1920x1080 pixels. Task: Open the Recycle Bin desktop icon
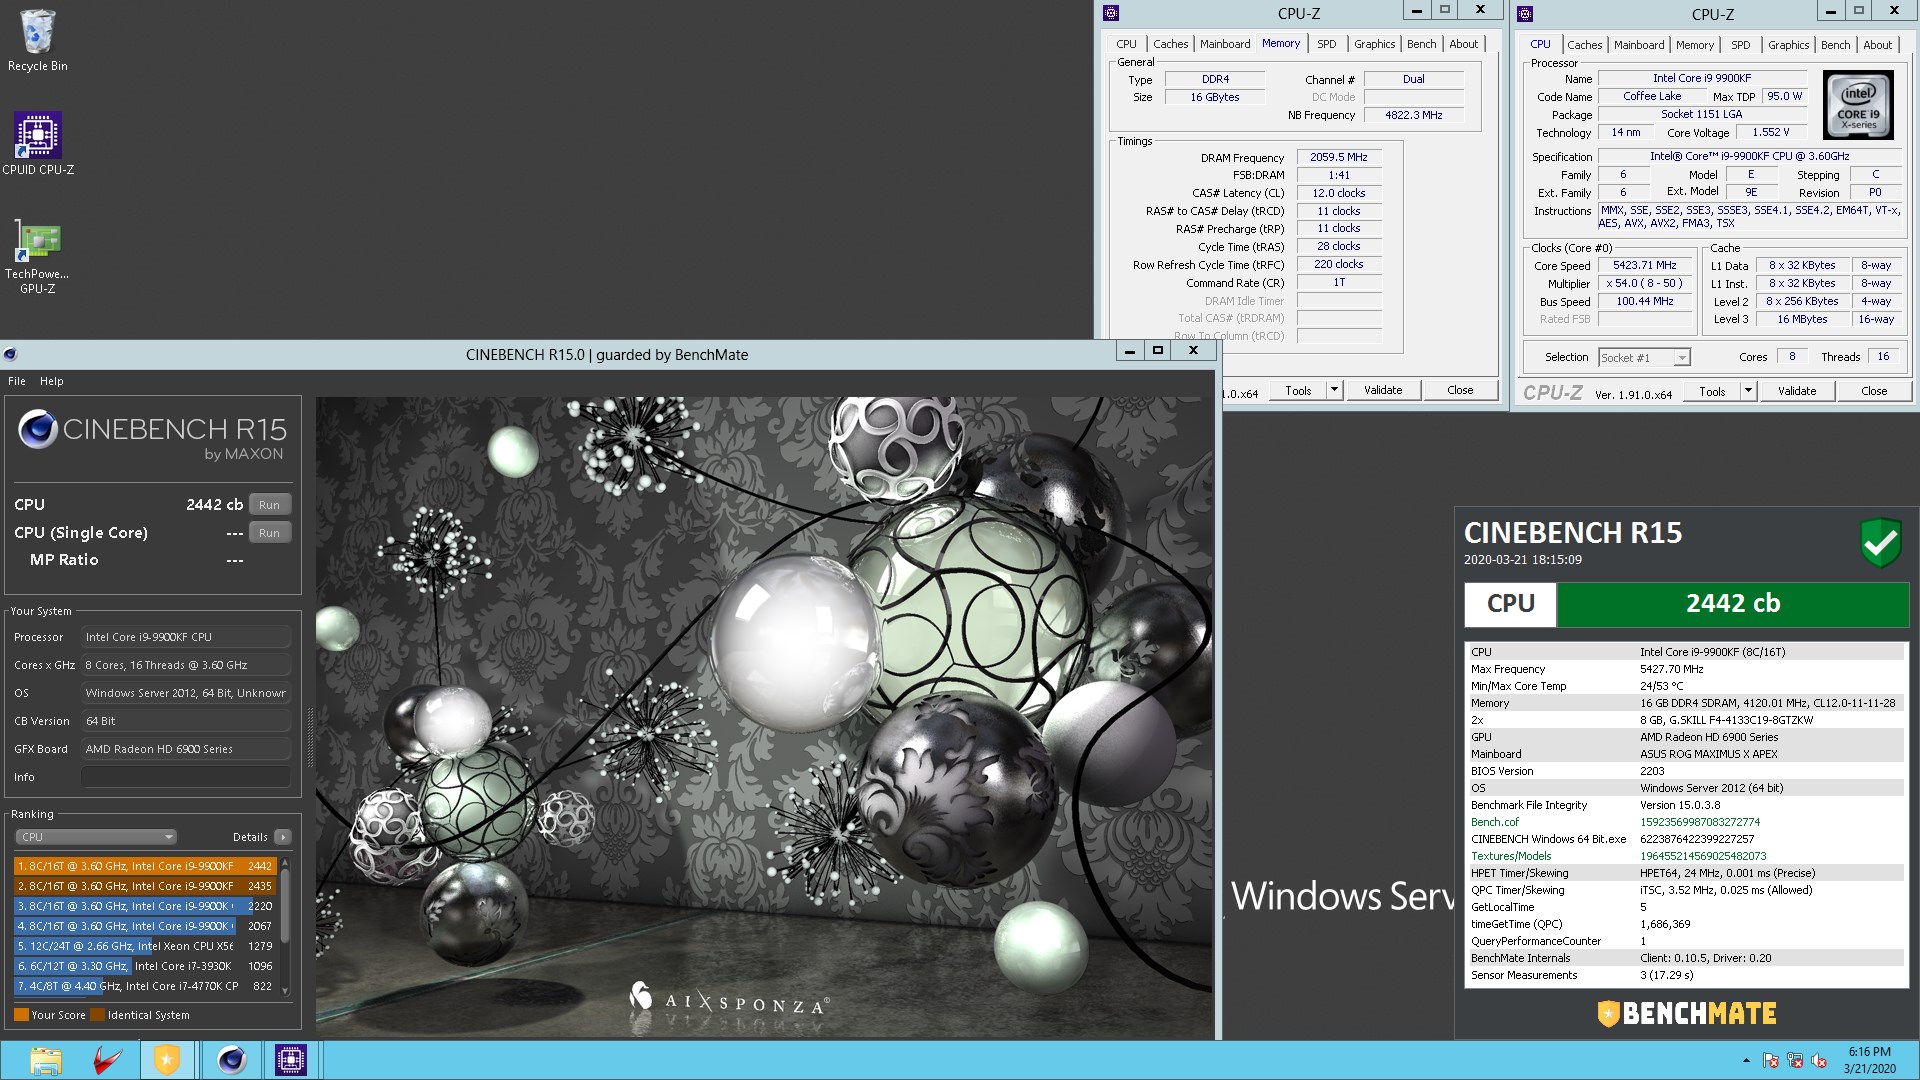pyautogui.click(x=38, y=40)
